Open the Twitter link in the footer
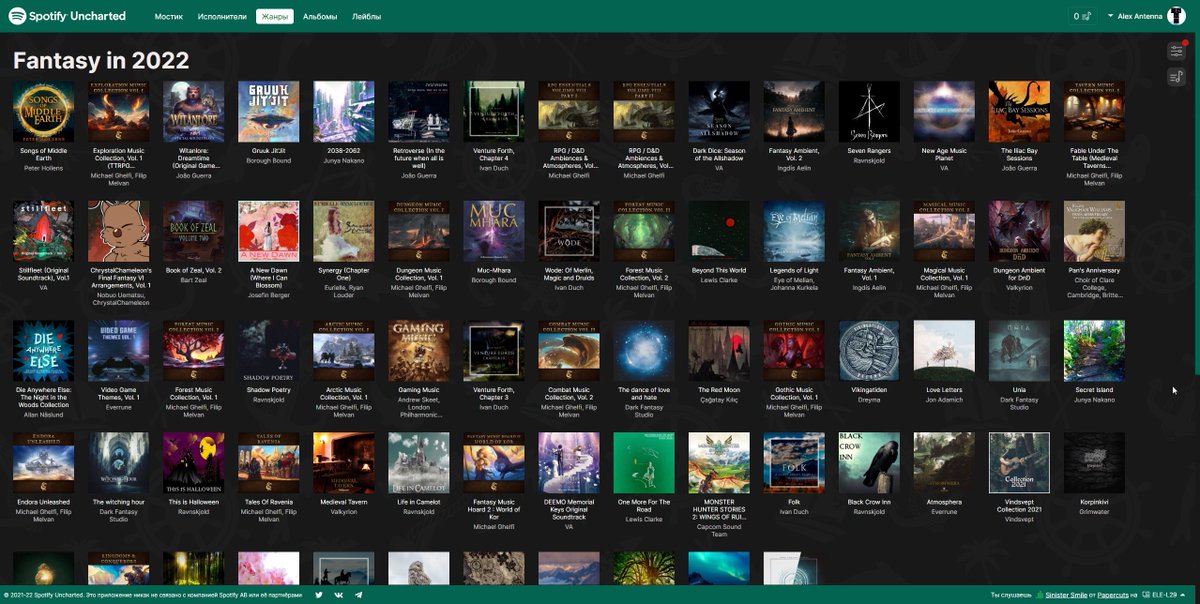1200x604 pixels. pos(319,595)
